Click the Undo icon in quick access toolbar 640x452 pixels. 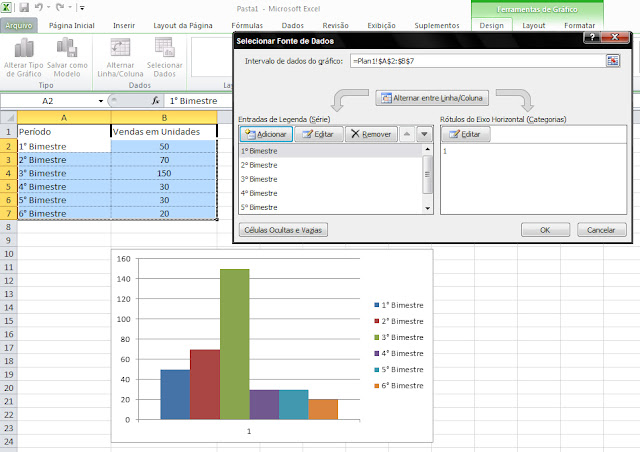(38, 7)
